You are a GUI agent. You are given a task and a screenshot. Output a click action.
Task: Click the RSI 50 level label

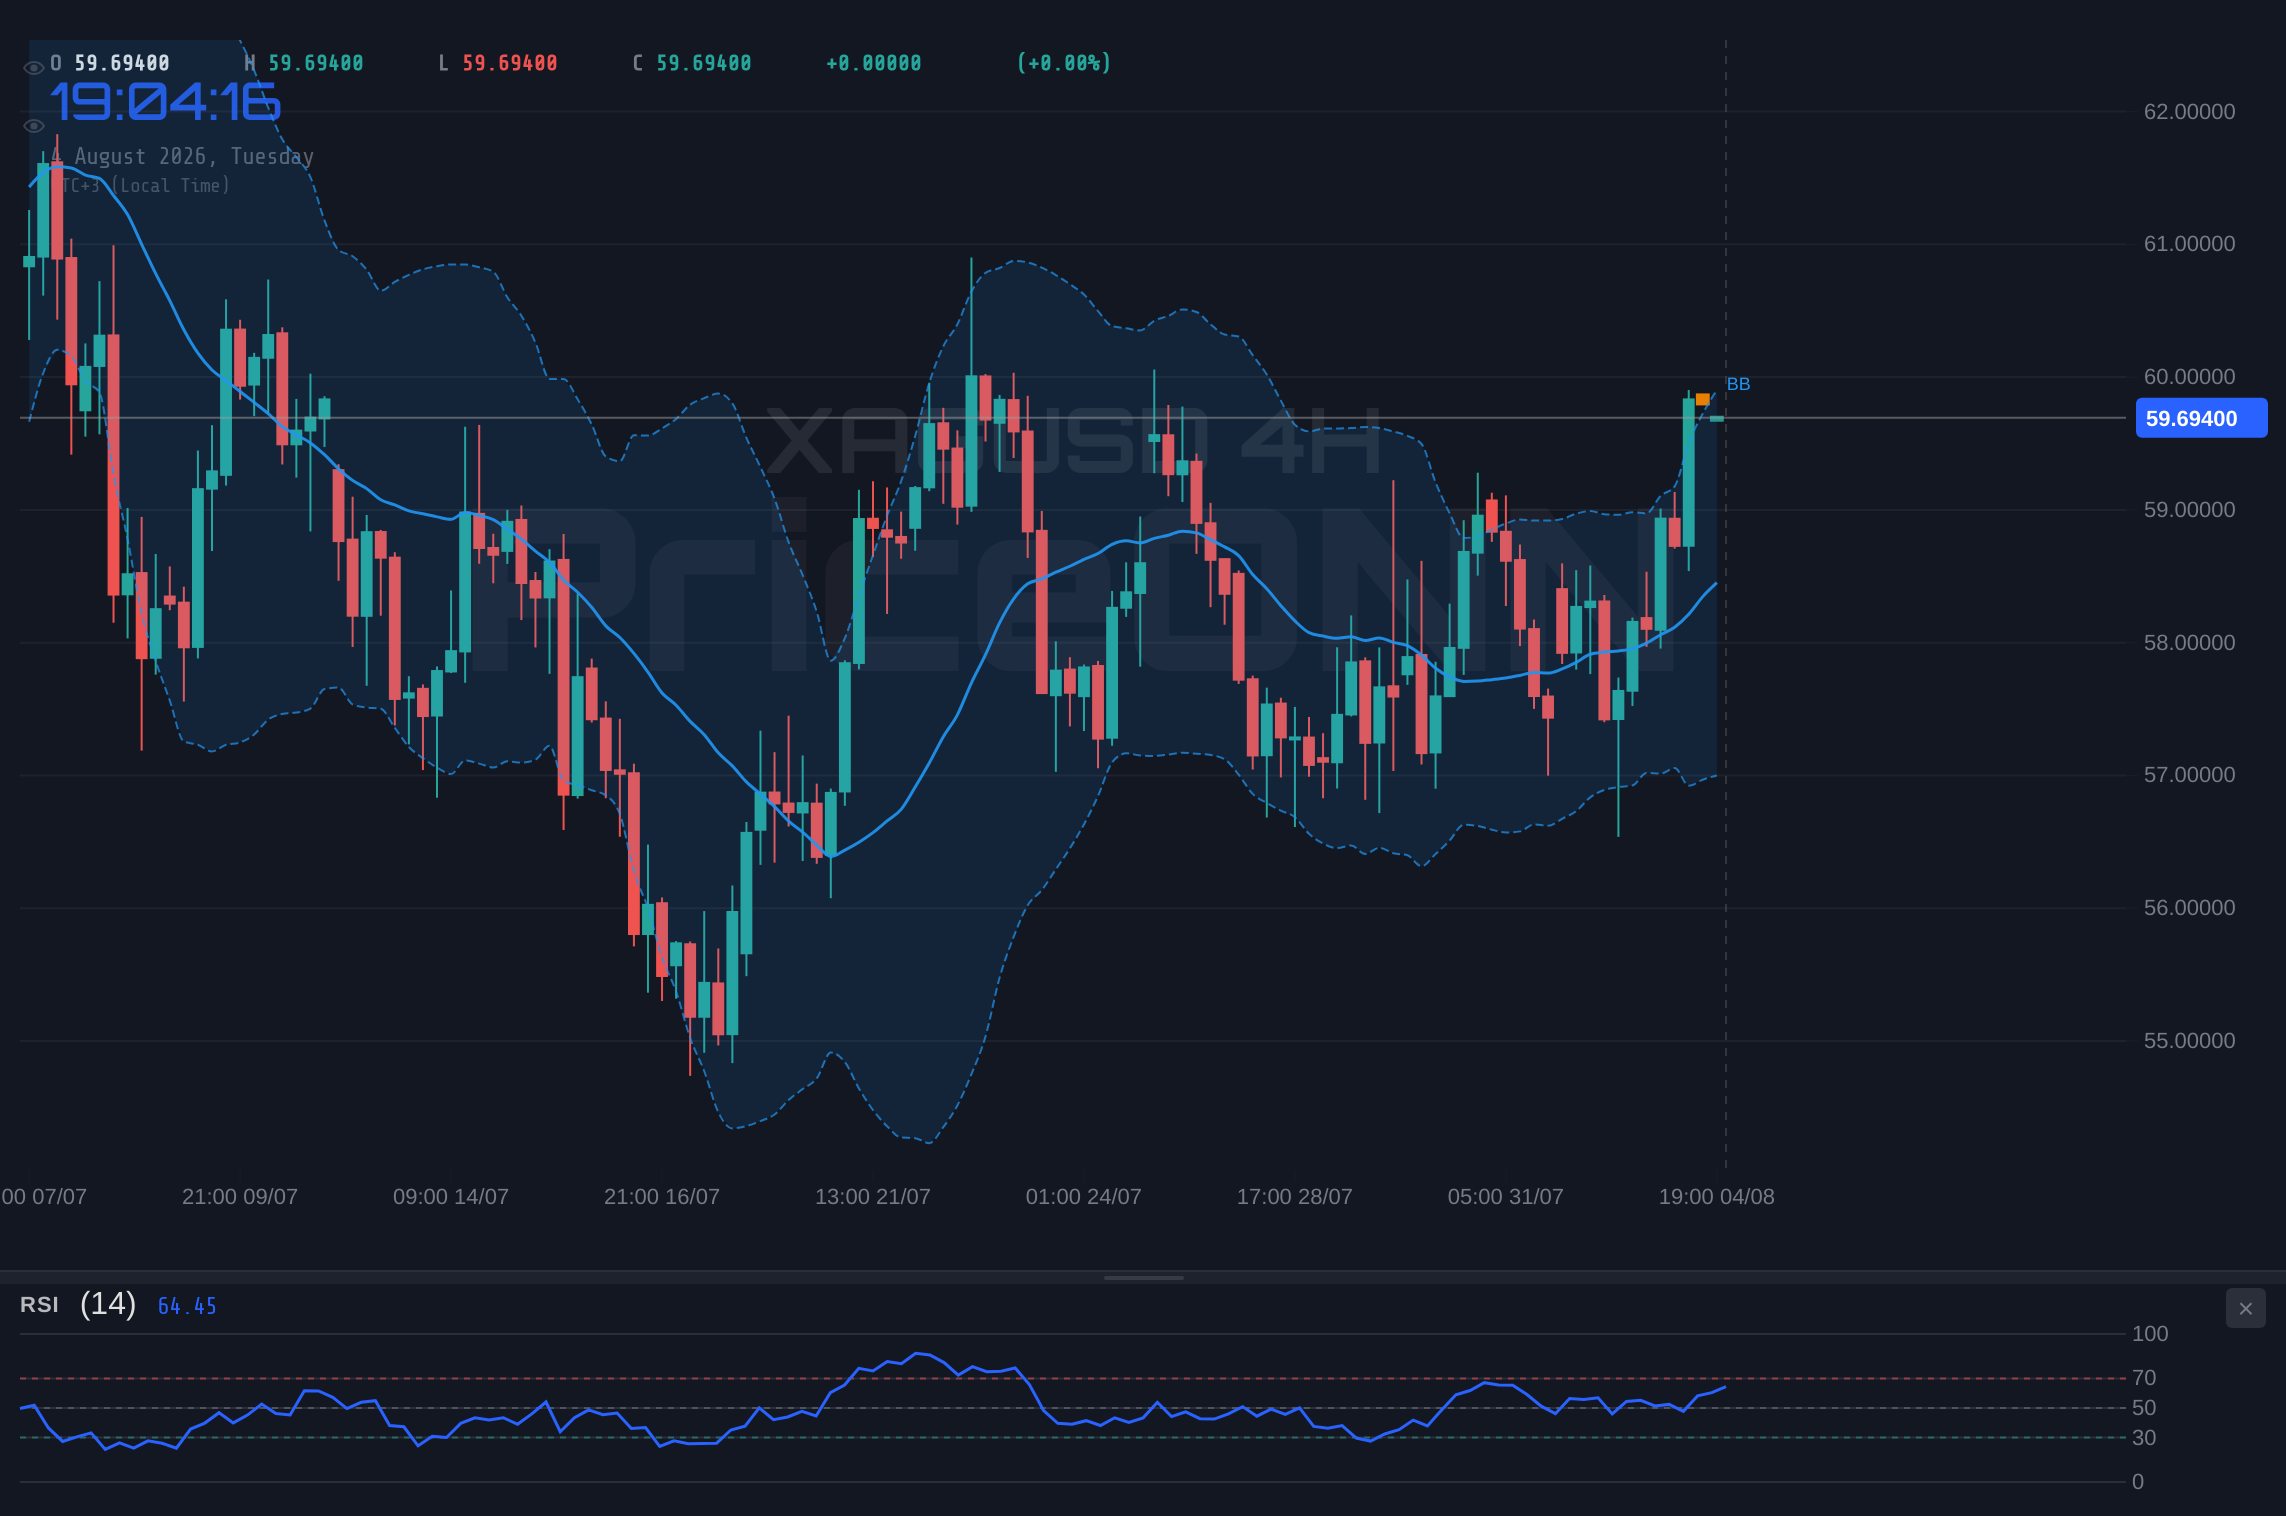coord(2144,1408)
